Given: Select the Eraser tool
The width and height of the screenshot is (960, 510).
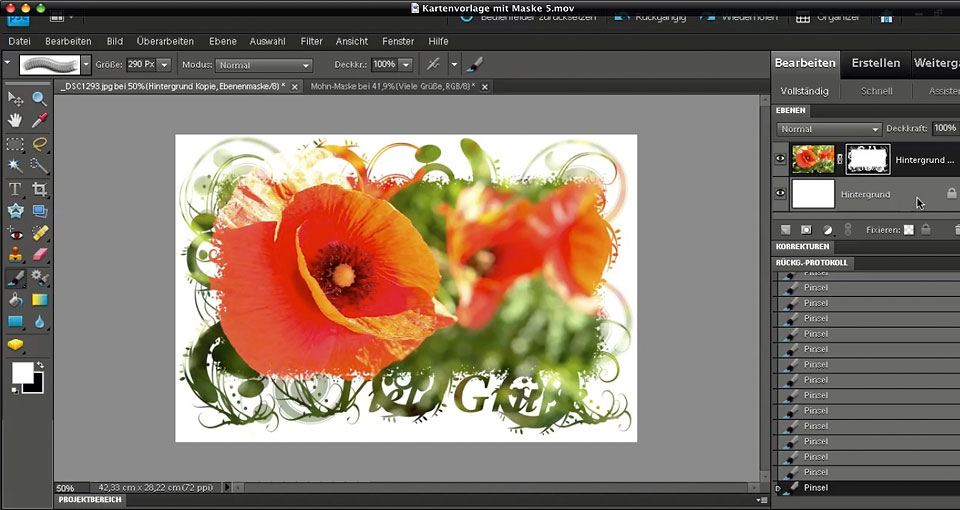Looking at the screenshot, I should click(x=40, y=254).
